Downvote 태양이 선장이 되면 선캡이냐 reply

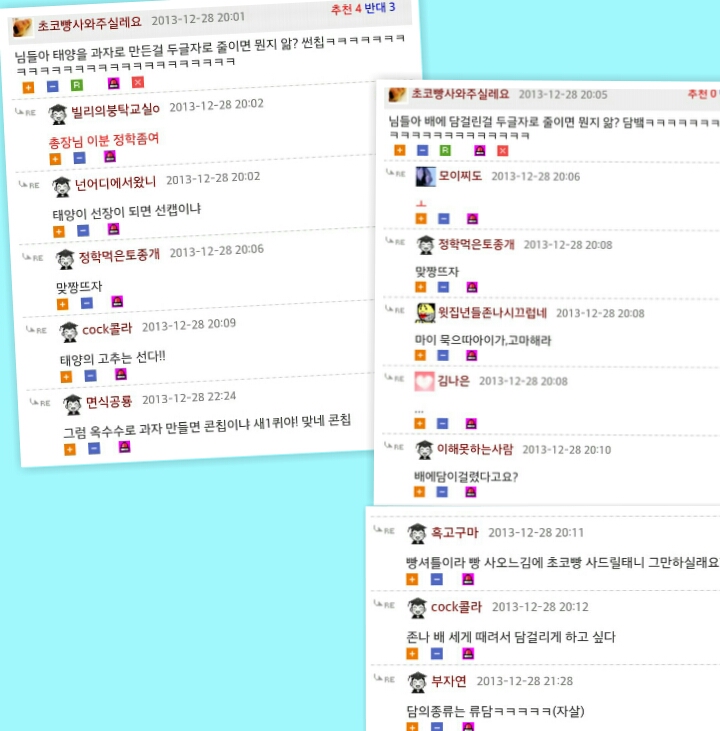tap(83, 230)
